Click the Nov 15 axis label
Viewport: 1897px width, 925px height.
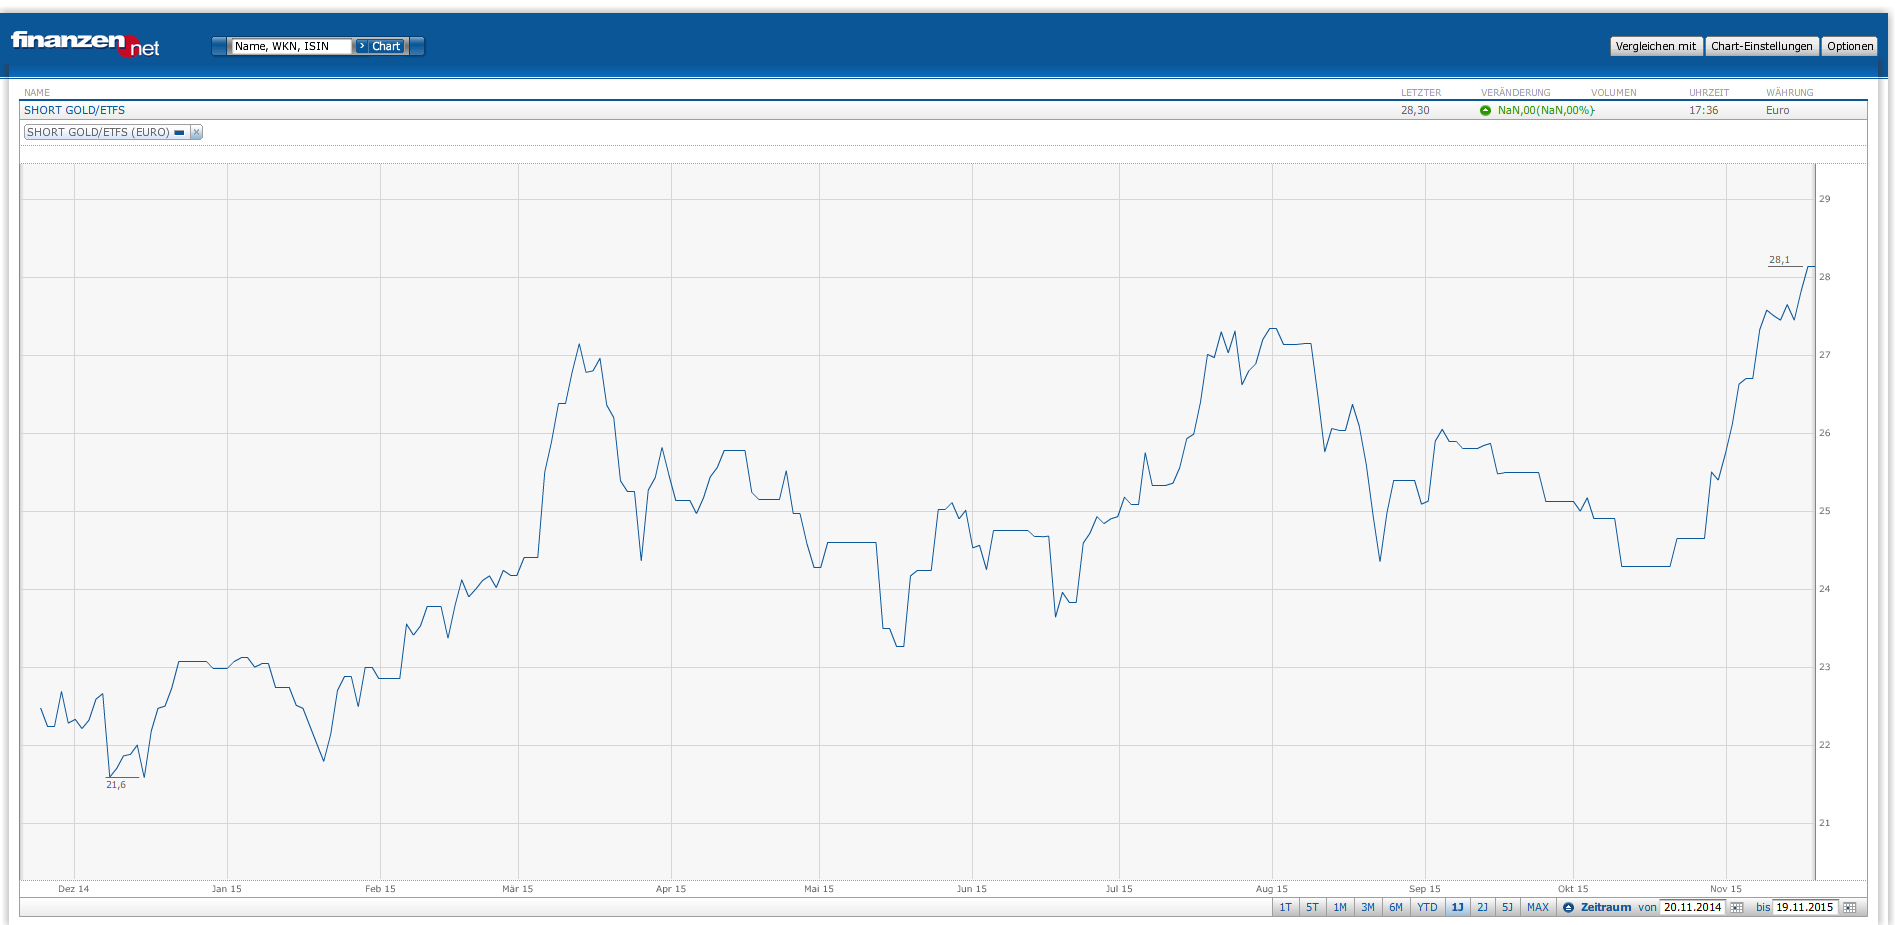tap(1725, 889)
